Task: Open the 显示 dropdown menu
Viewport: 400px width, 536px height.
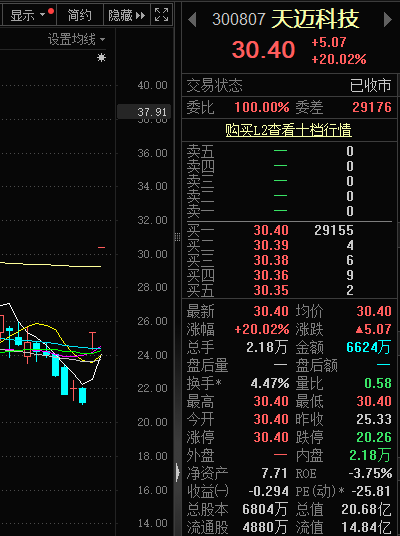Action: pos(29,15)
